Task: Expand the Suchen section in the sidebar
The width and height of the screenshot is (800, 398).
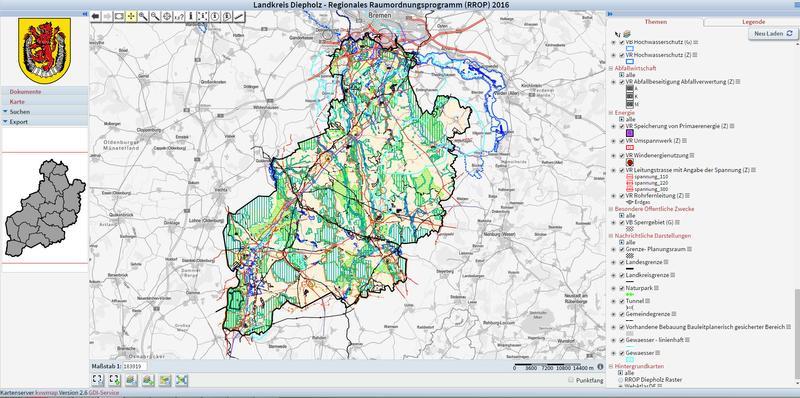Action: [x=19, y=112]
